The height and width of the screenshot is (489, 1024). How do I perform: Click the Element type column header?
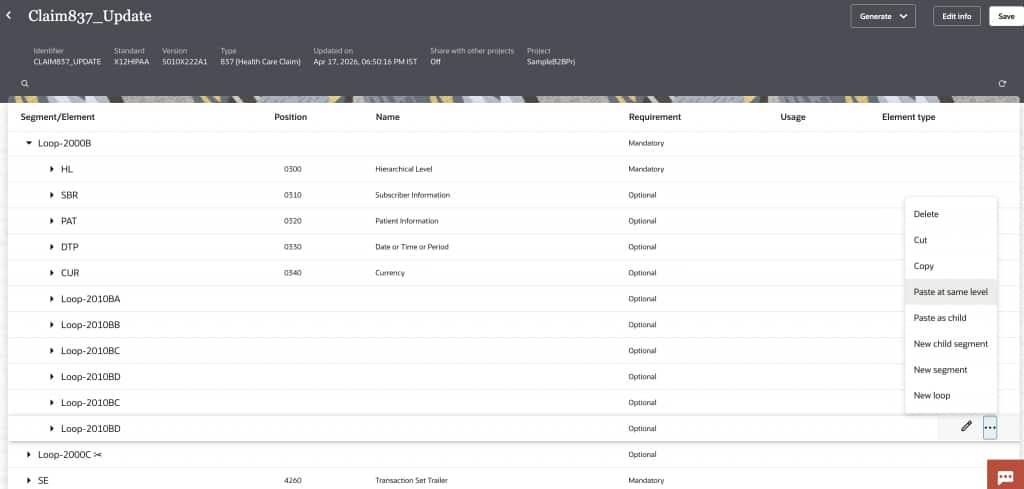(x=908, y=117)
